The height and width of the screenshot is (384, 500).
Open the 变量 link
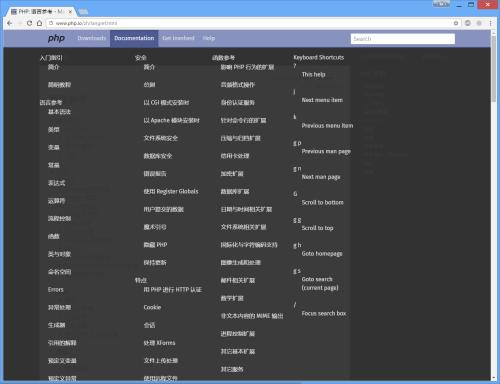tap(53, 147)
